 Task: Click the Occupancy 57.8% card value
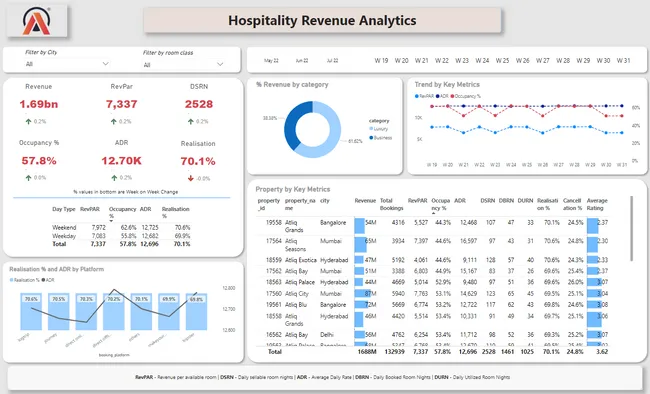(x=39, y=161)
